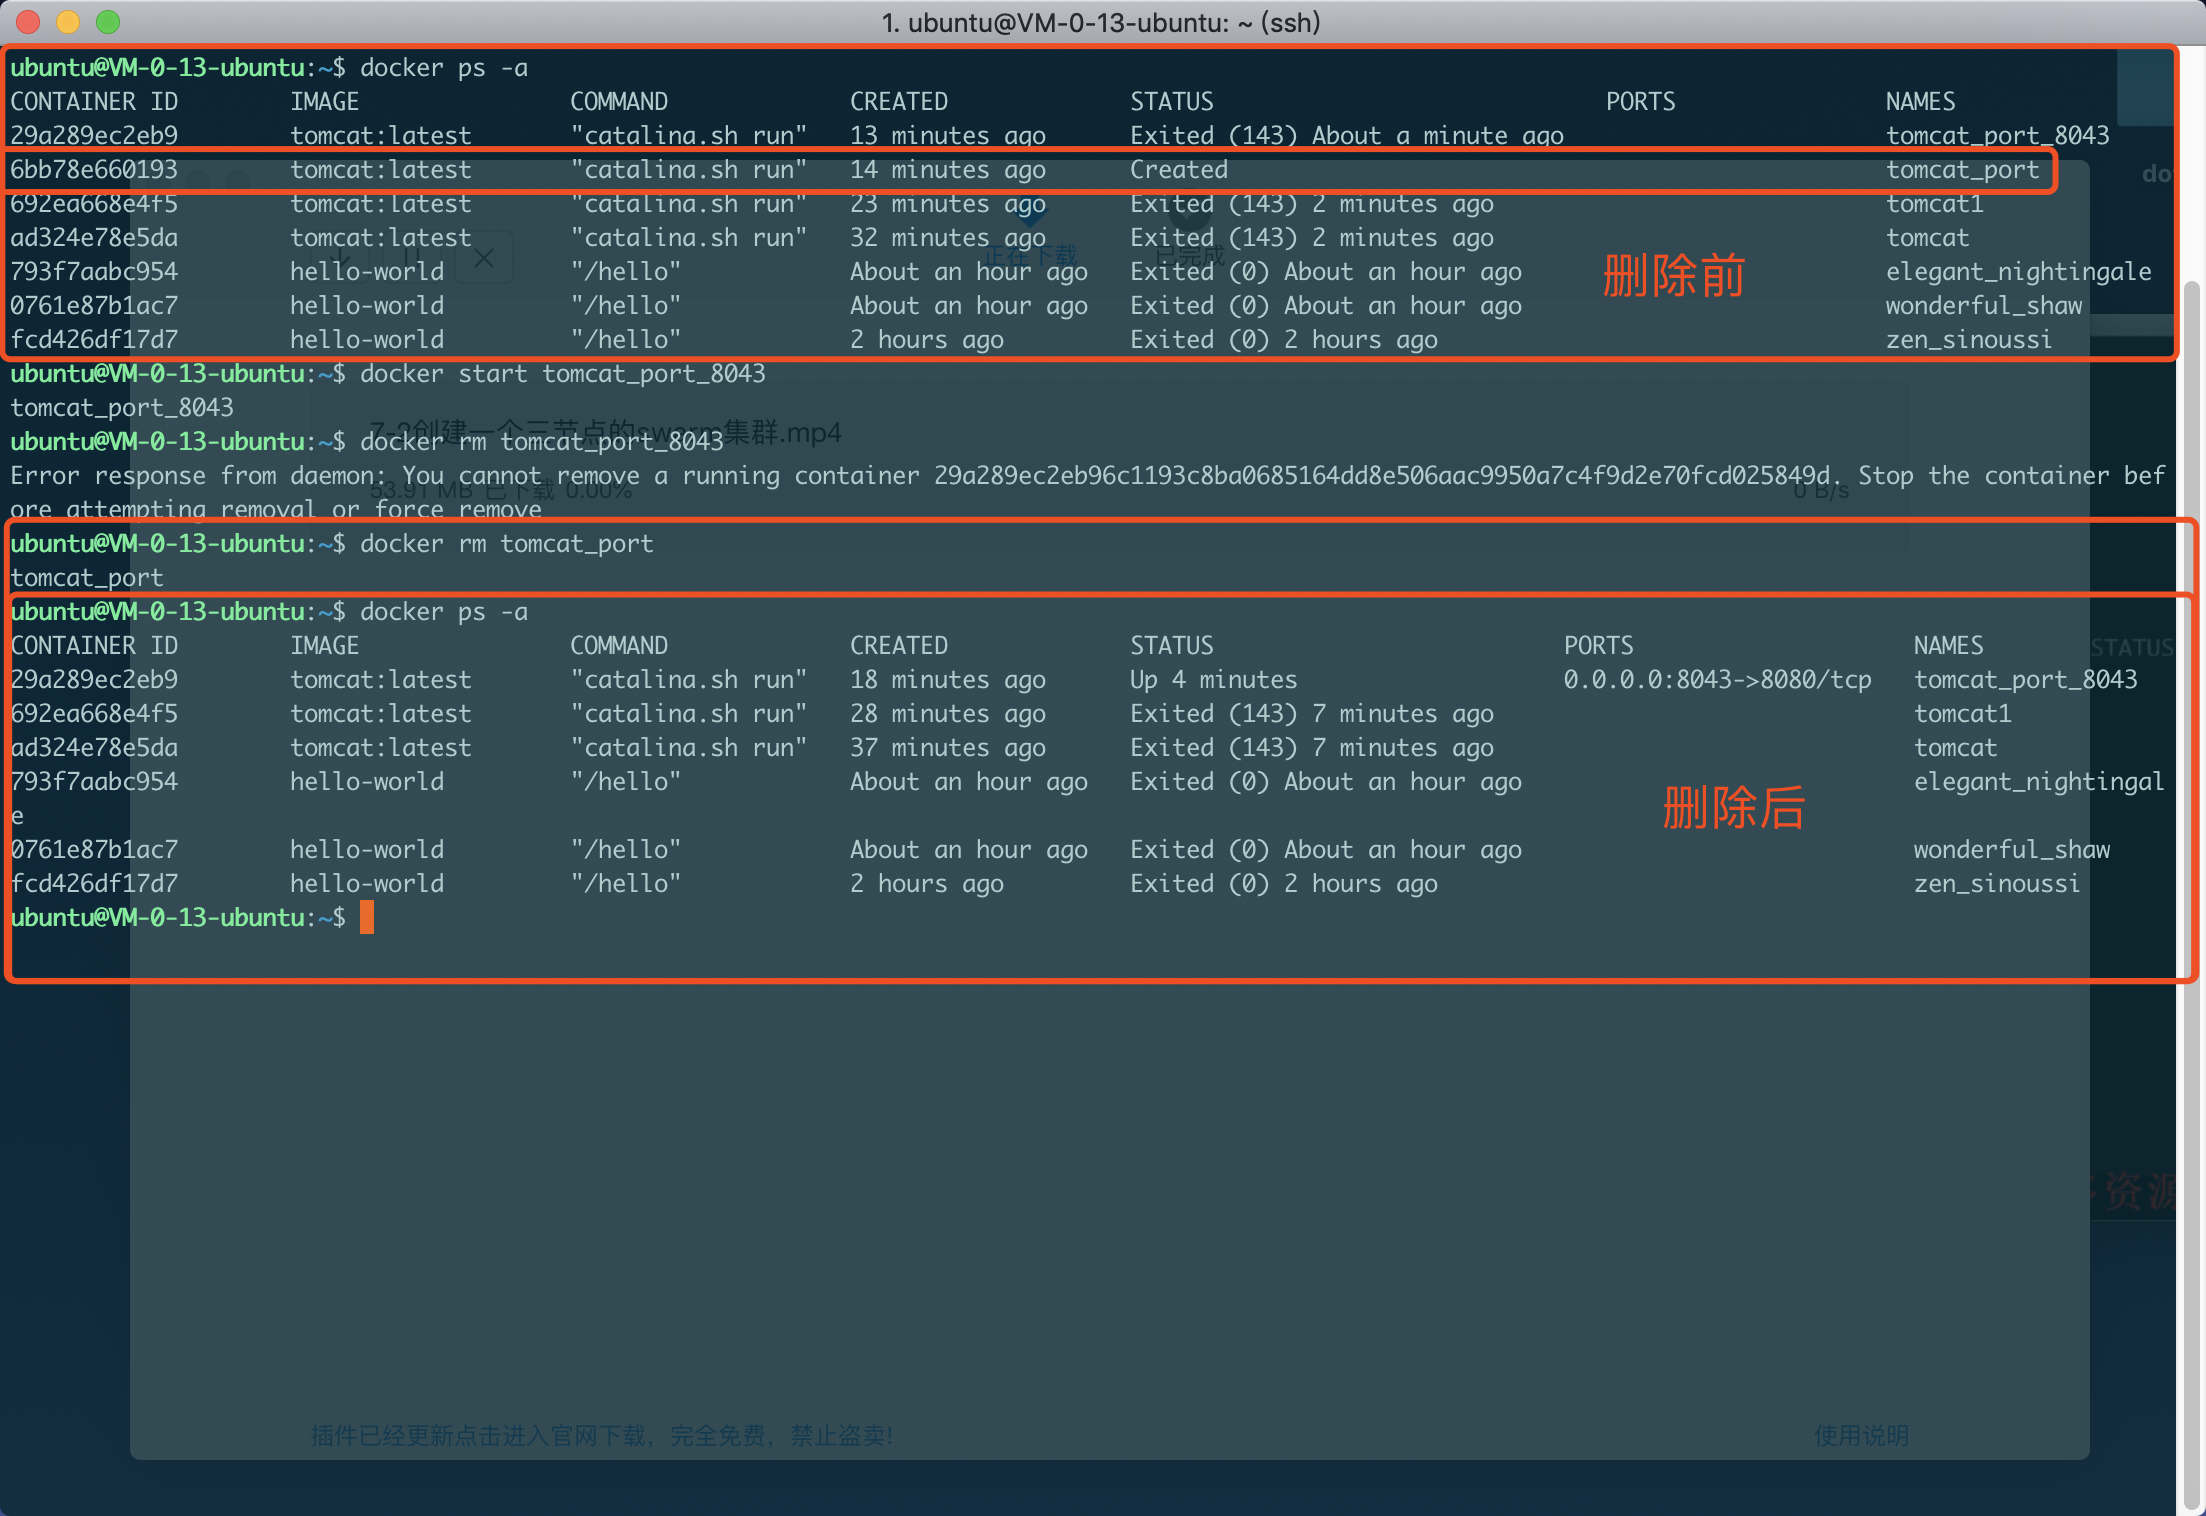This screenshot has height=1516, width=2206.
Task: Click the 'Error response from daemon' line
Action: coord(1088,492)
